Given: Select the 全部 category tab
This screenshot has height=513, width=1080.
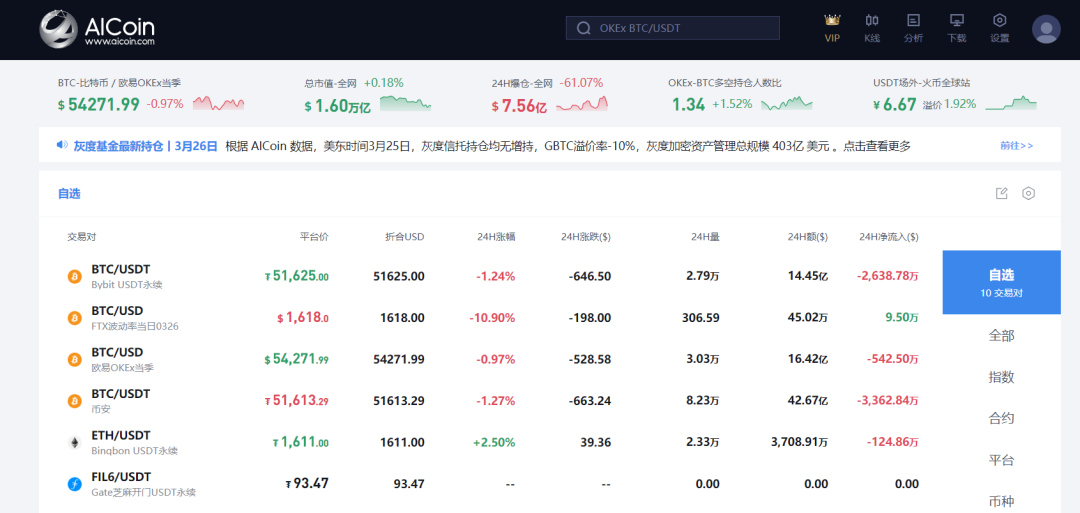Looking at the screenshot, I should click(x=1001, y=336).
